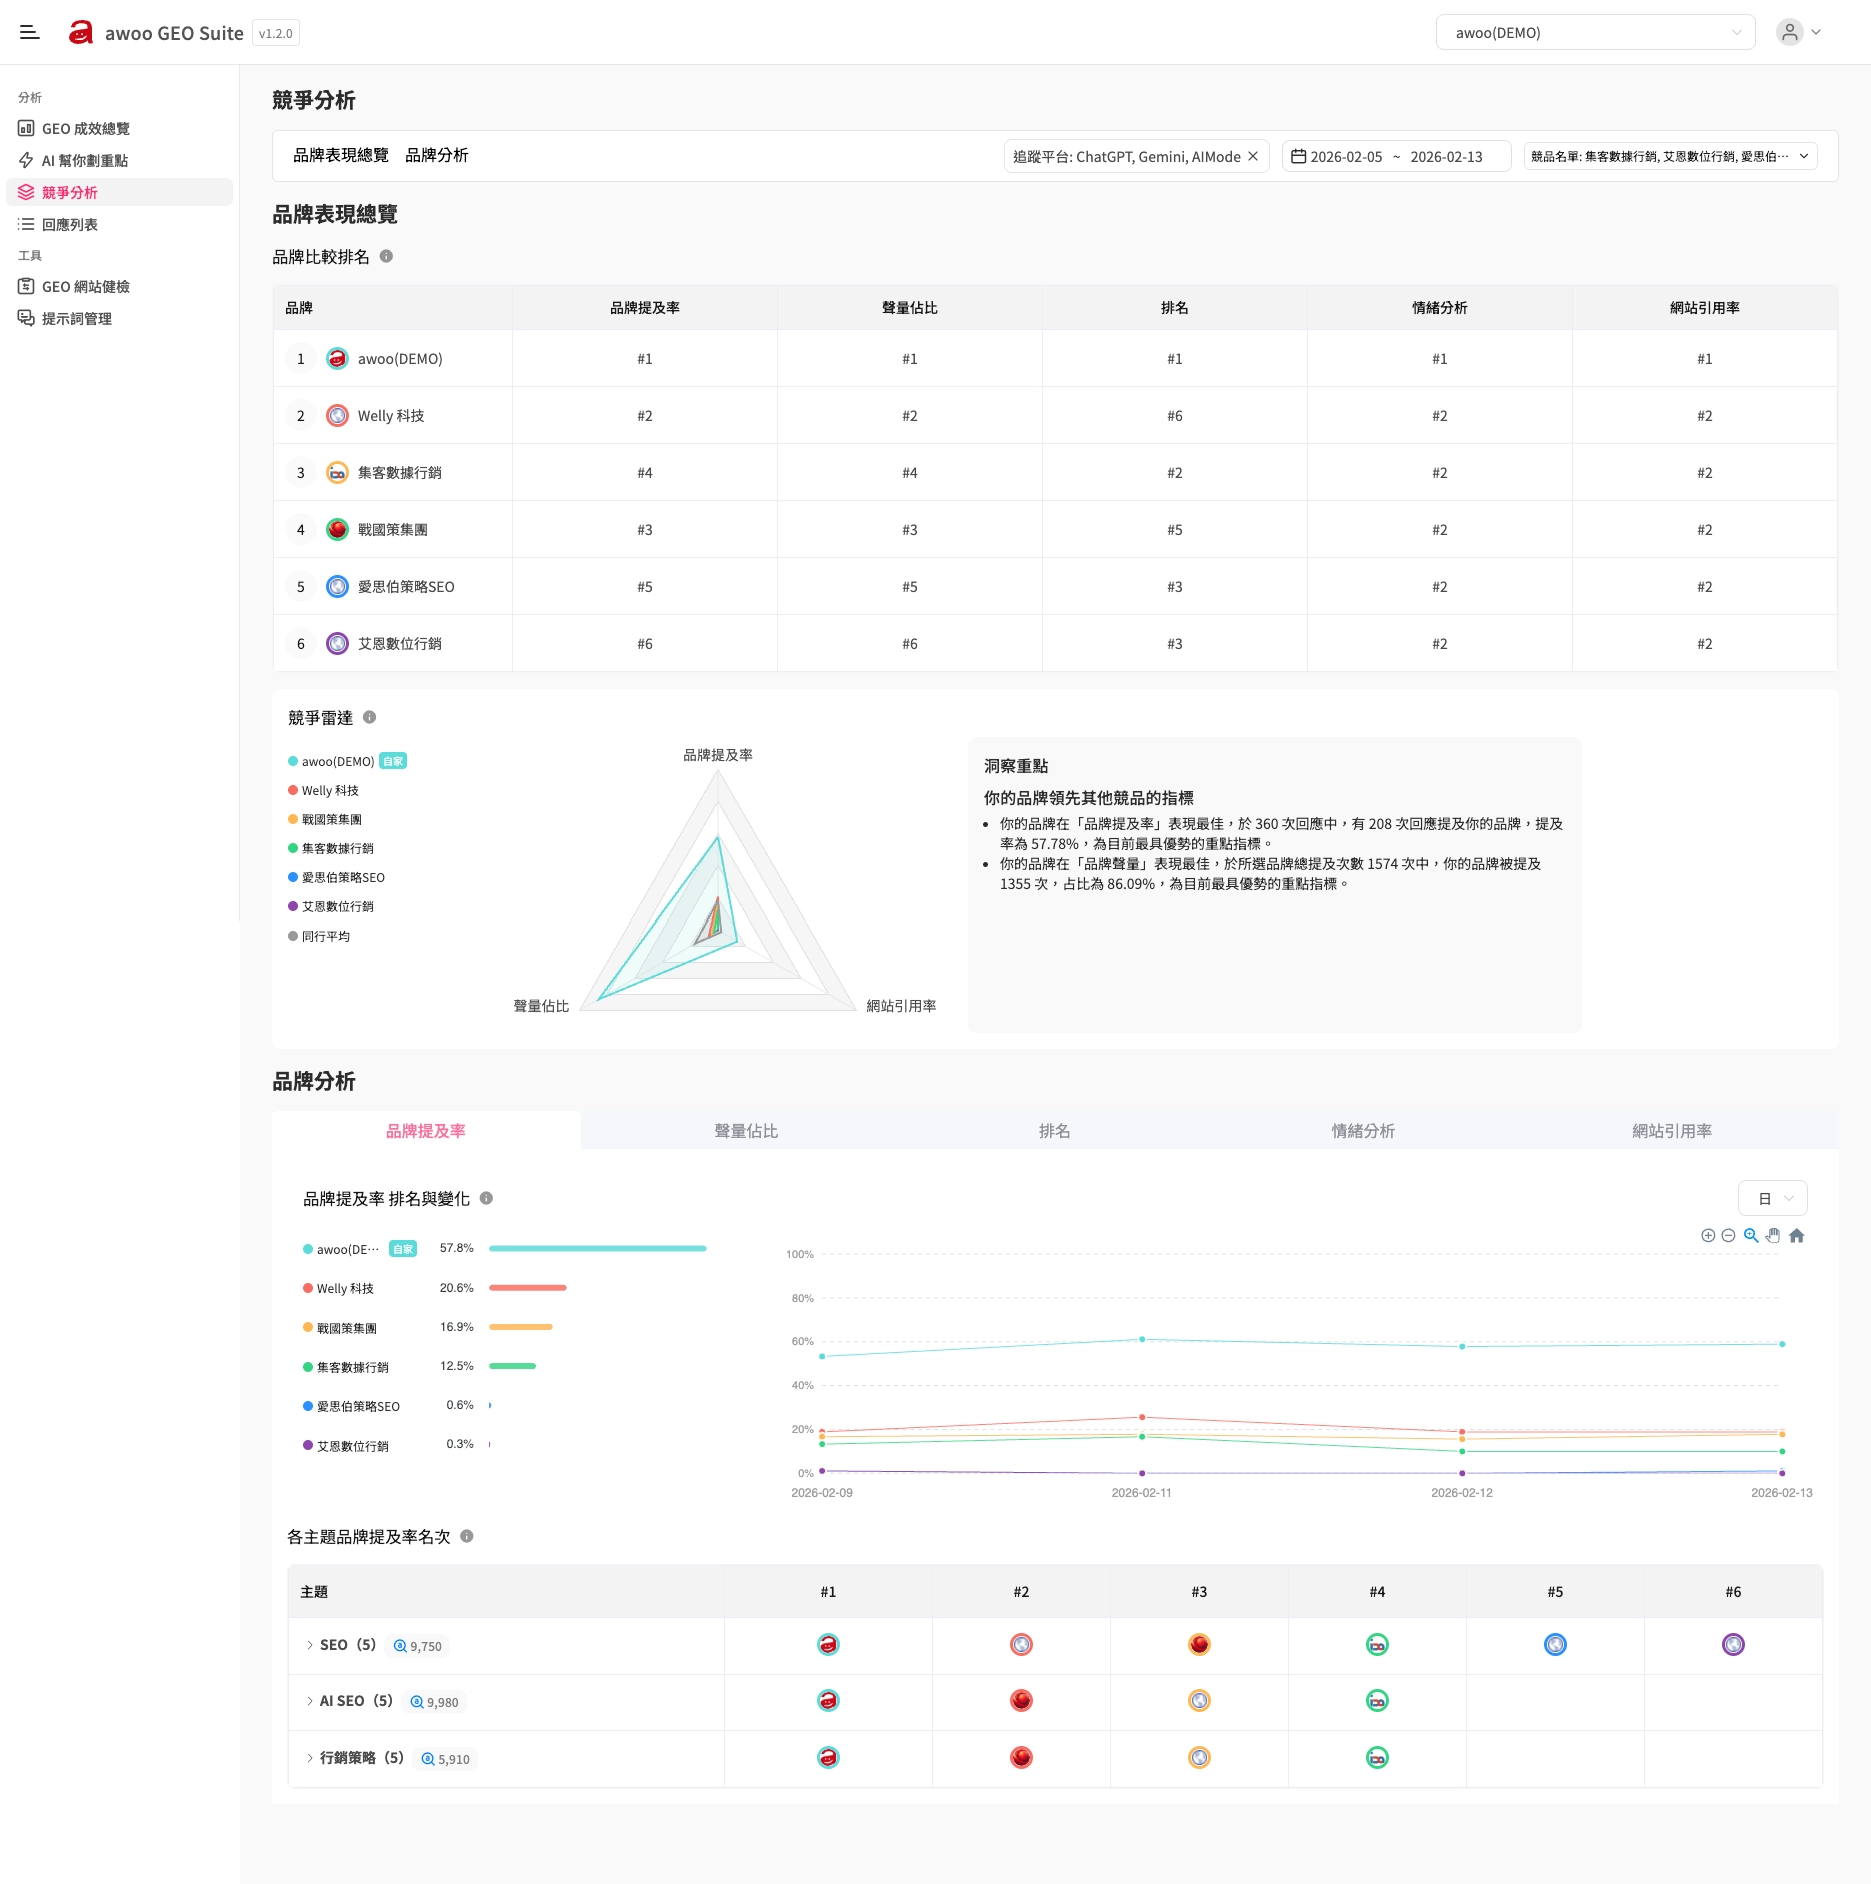The width and height of the screenshot is (1871, 1884).
Task: Show info tooltip for 品牌比較排名
Action: coord(386,257)
